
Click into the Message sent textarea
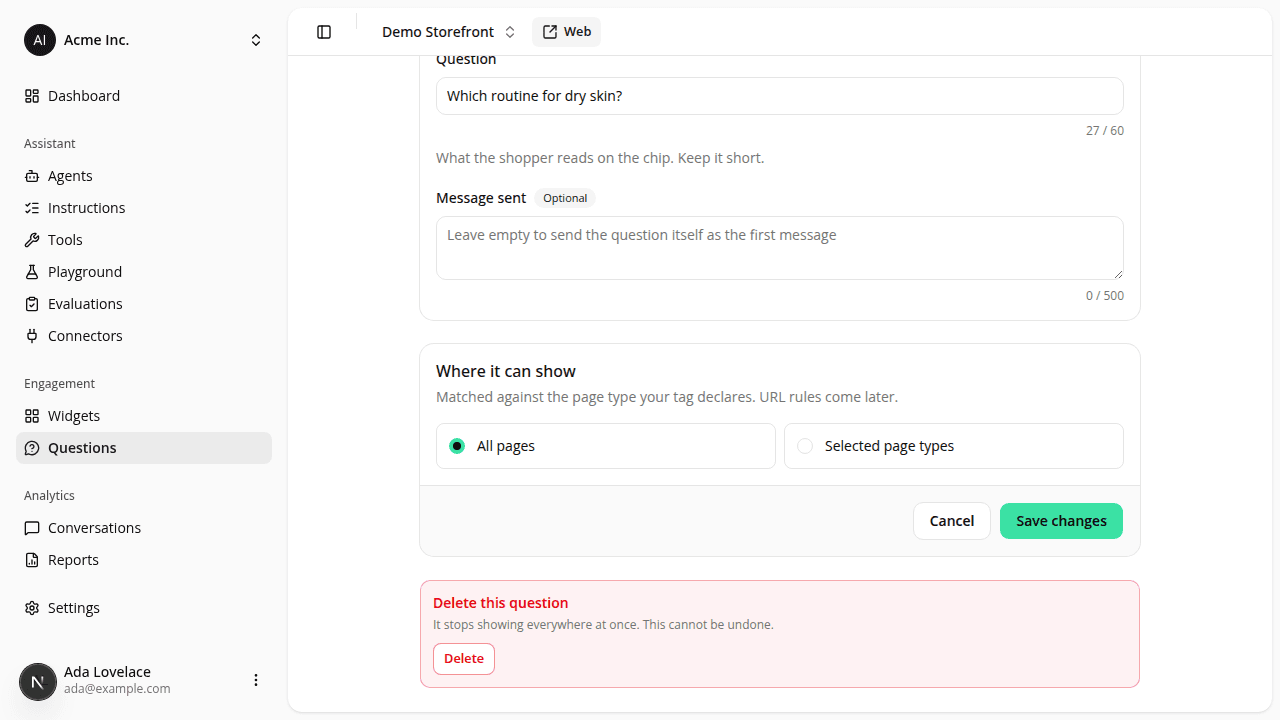click(x=780, y=248)
